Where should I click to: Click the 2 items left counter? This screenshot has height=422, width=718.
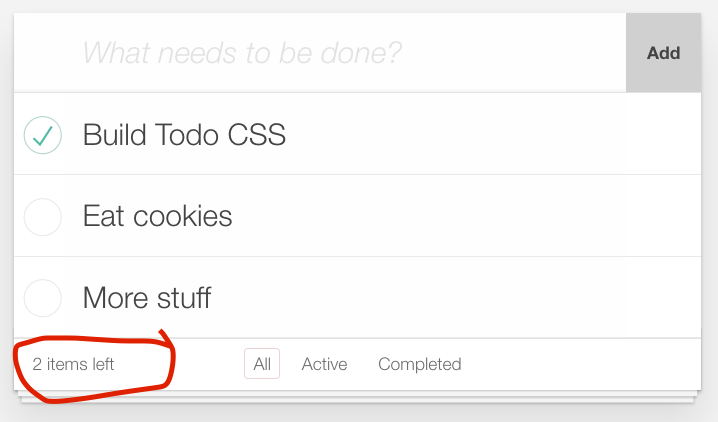click(73, 364)
